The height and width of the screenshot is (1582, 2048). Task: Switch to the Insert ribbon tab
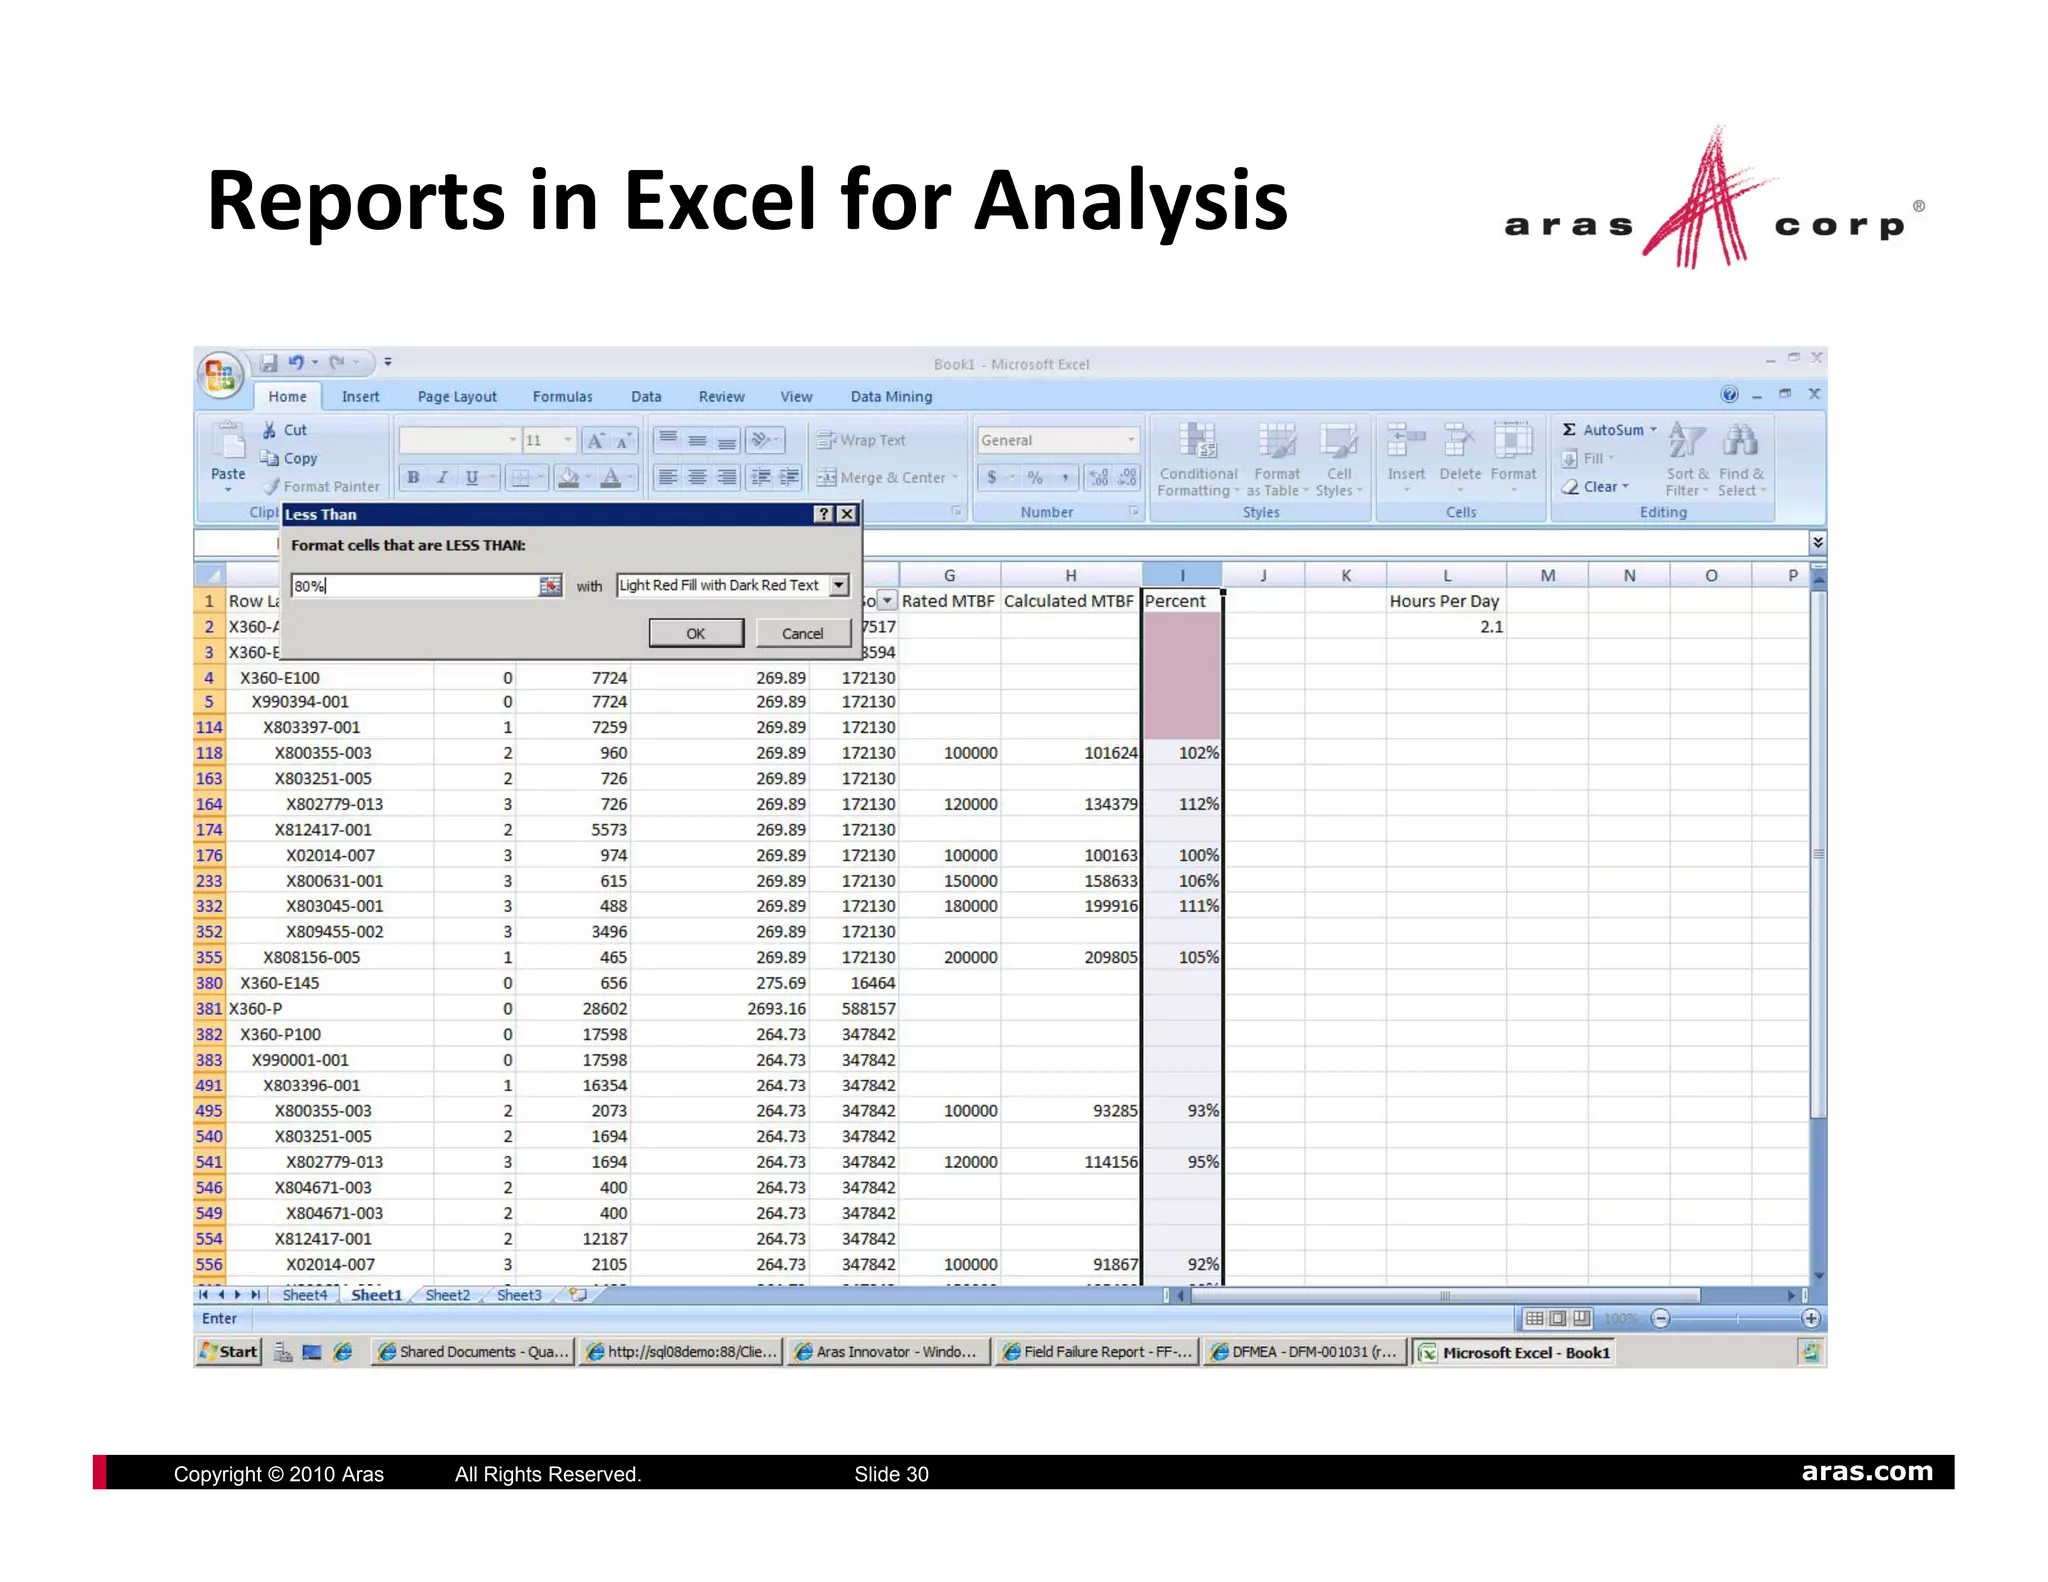[360, 397]
